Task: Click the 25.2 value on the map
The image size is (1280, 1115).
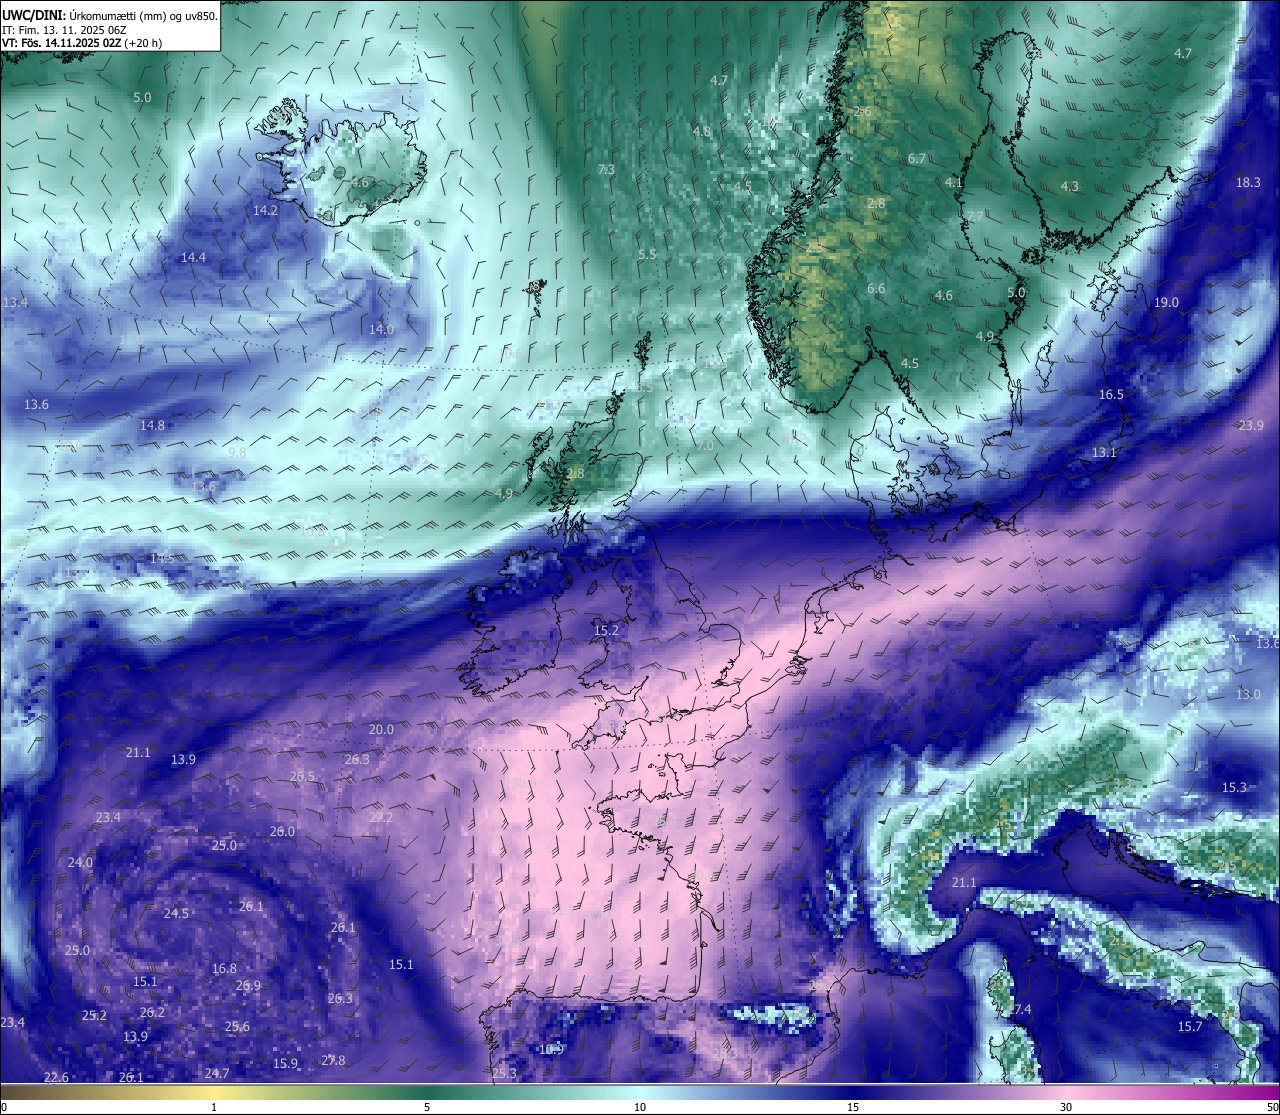Action: click(x=94, y=1016)
